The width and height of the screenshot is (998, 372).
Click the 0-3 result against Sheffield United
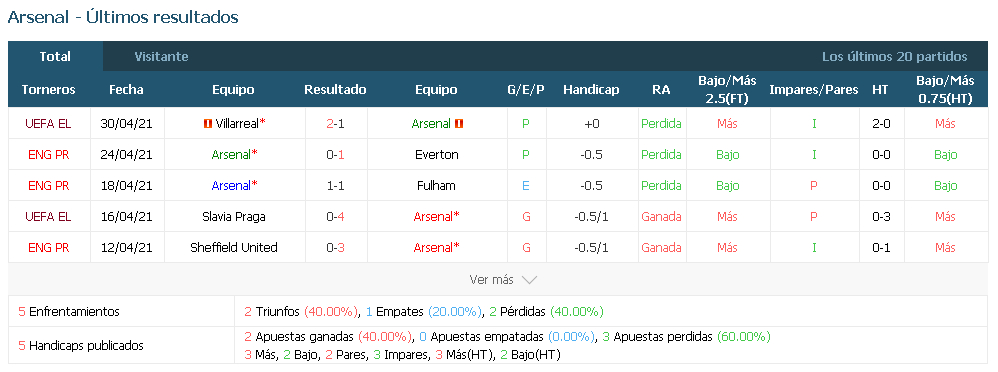click(335, 248)
